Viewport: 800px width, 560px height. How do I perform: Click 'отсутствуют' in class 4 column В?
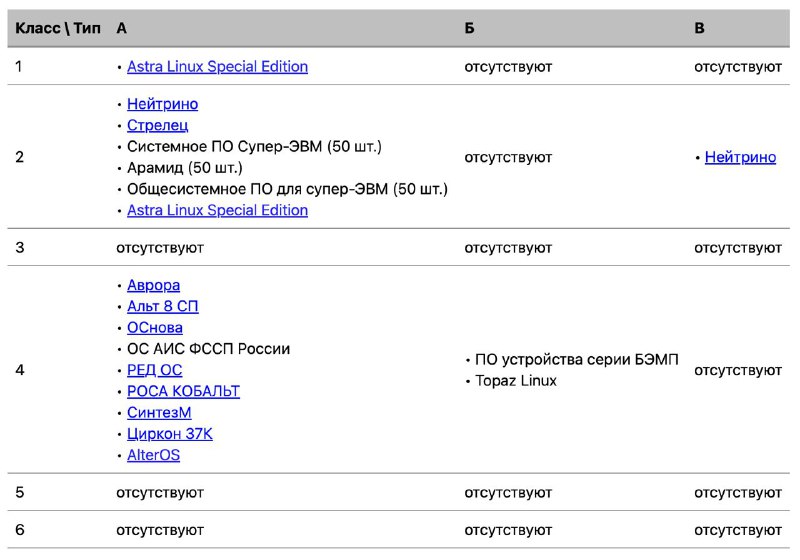[x=738, y=370]
